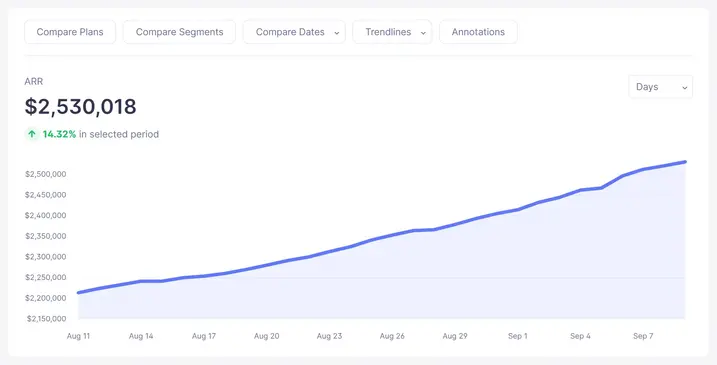Click the chart line's final data point
The height and width of the screenshot is (365, 717).
tap(685, 162)
